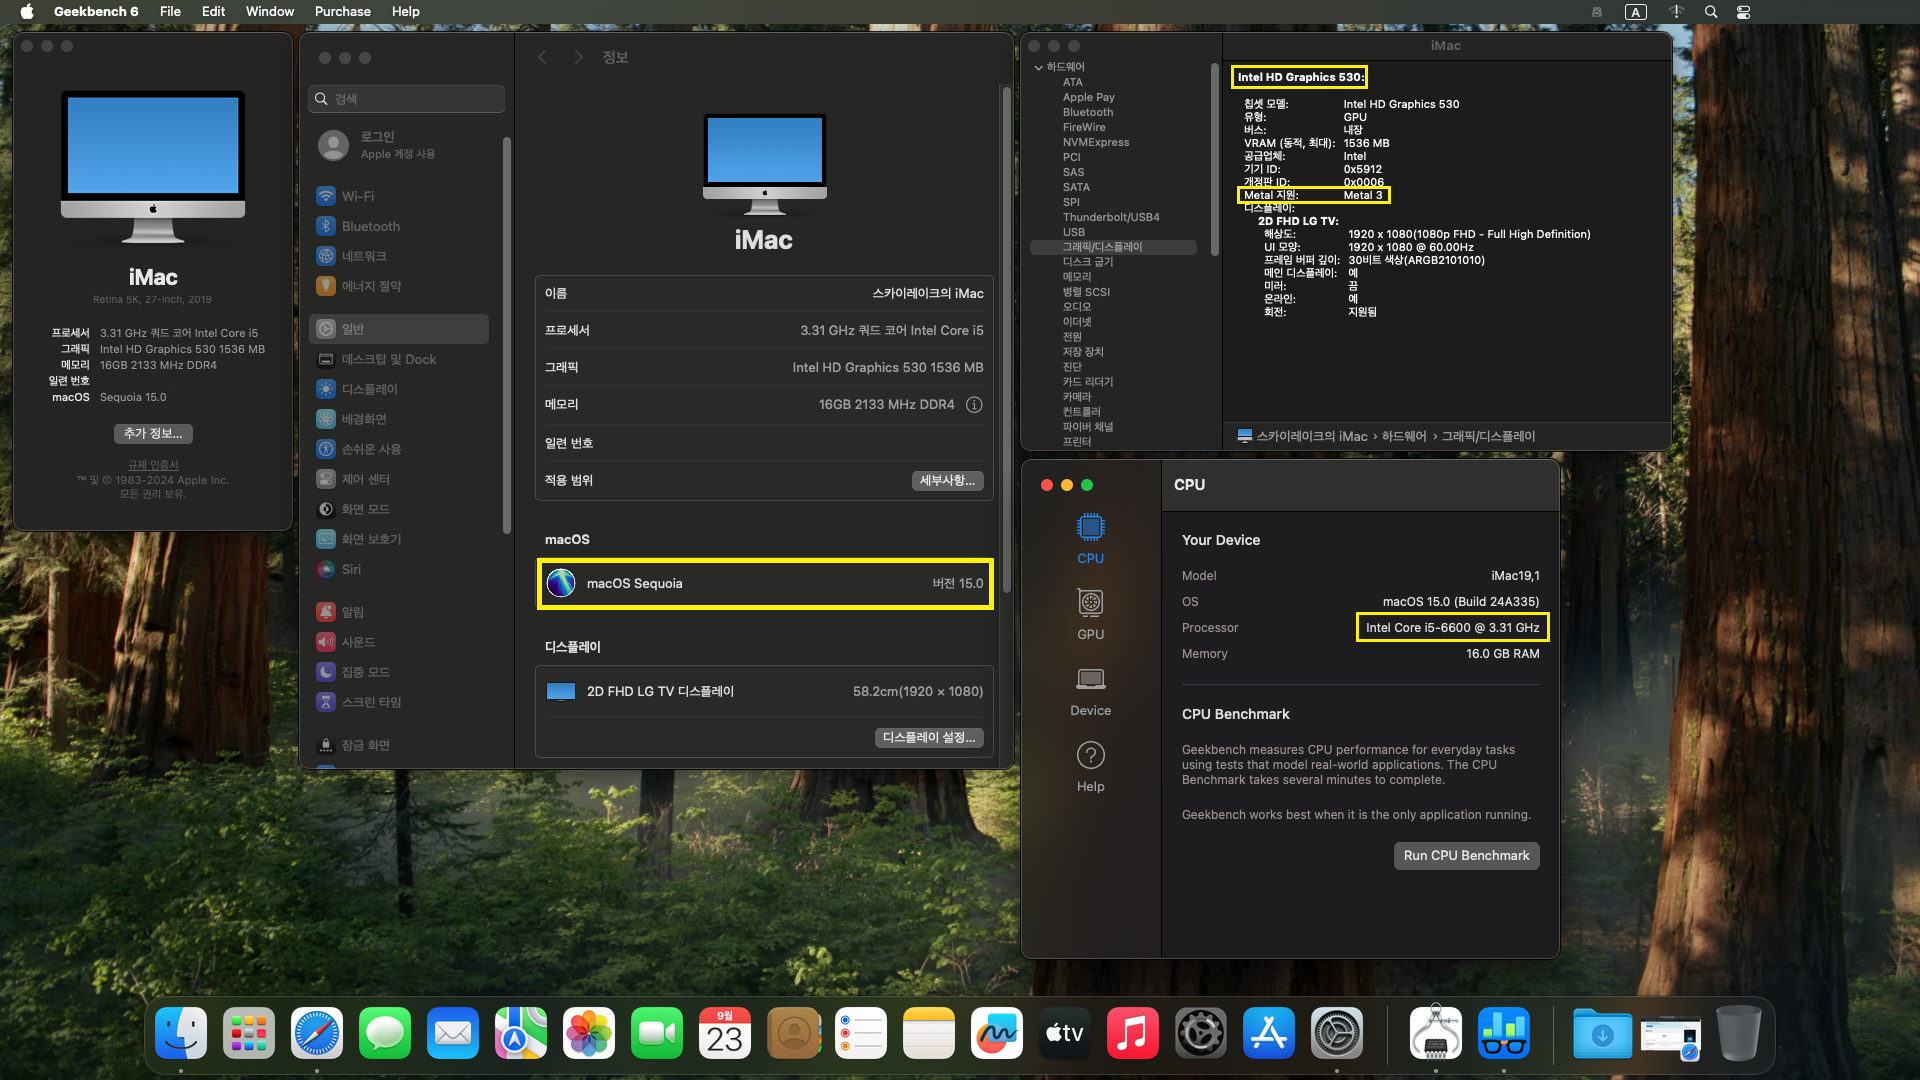The width and height of the screenshot is (1920, 1080).
Task: Open Messages from the Dock
Action: coord(385,1033)
